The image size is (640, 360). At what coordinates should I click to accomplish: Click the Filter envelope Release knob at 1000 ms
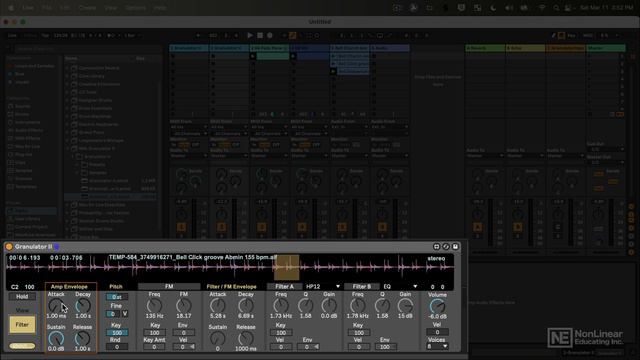tap(246, 338)
